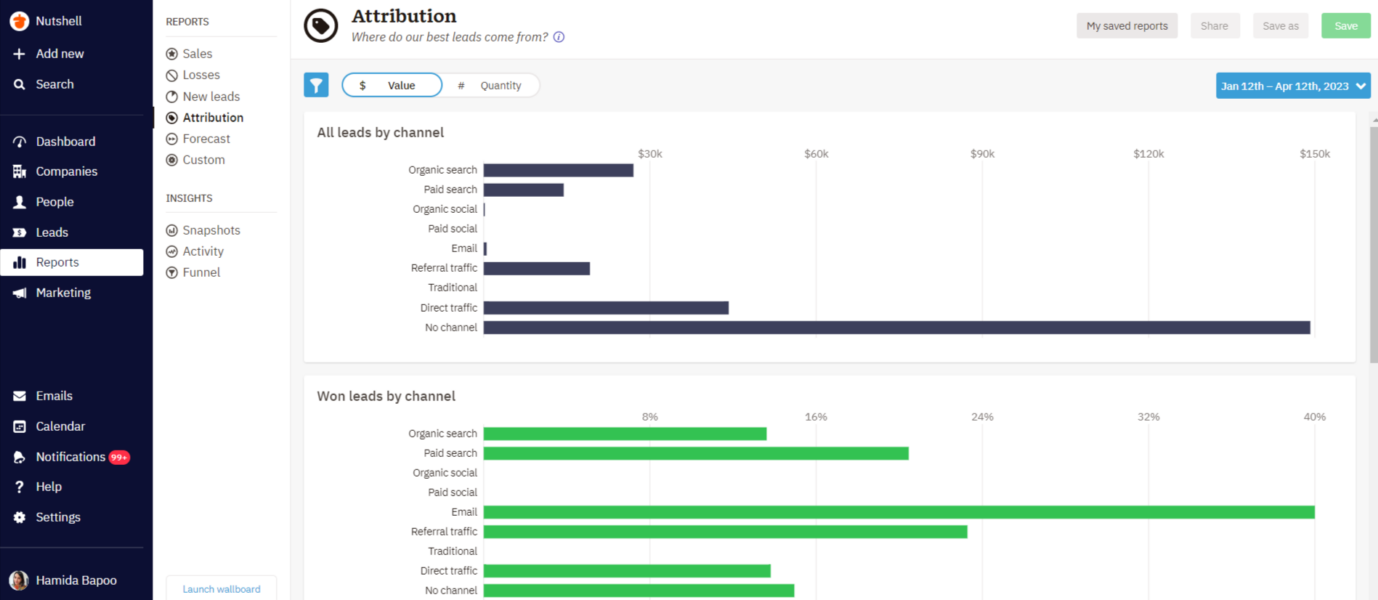This screenshot has width=1378, height=600.
Task: Click the info icon beside the report subtitle
Action: [558, 37]
